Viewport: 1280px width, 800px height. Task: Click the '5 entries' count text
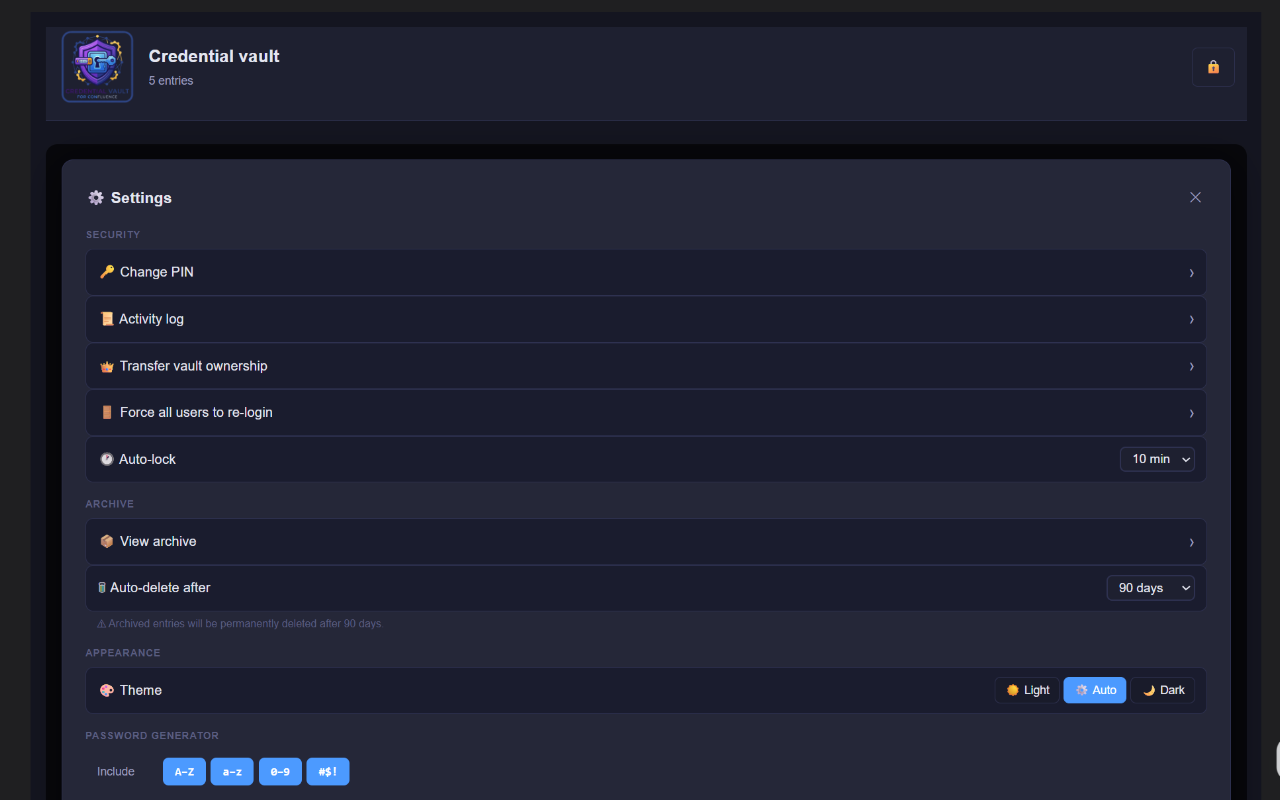pyautogui.click(x=171, y=81)
